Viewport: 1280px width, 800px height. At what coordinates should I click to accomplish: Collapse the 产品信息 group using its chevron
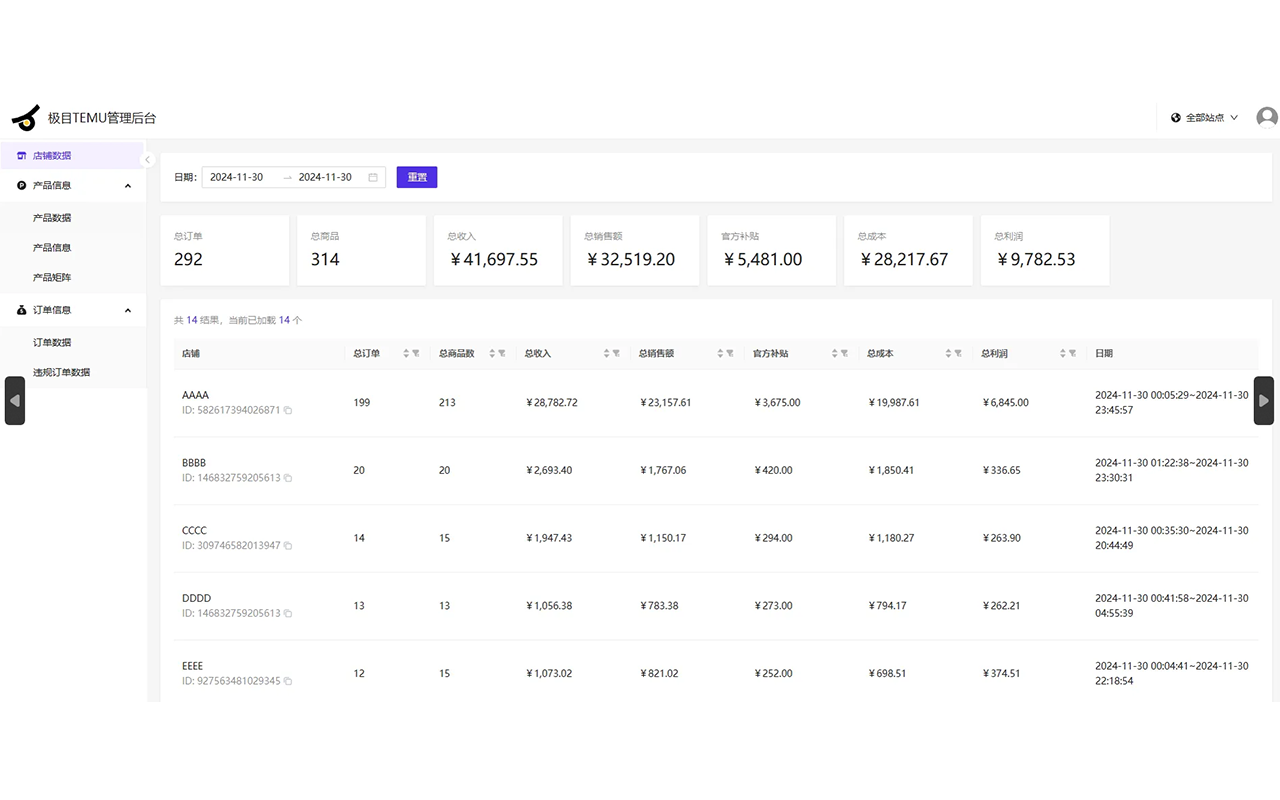[x=127, y=185]
